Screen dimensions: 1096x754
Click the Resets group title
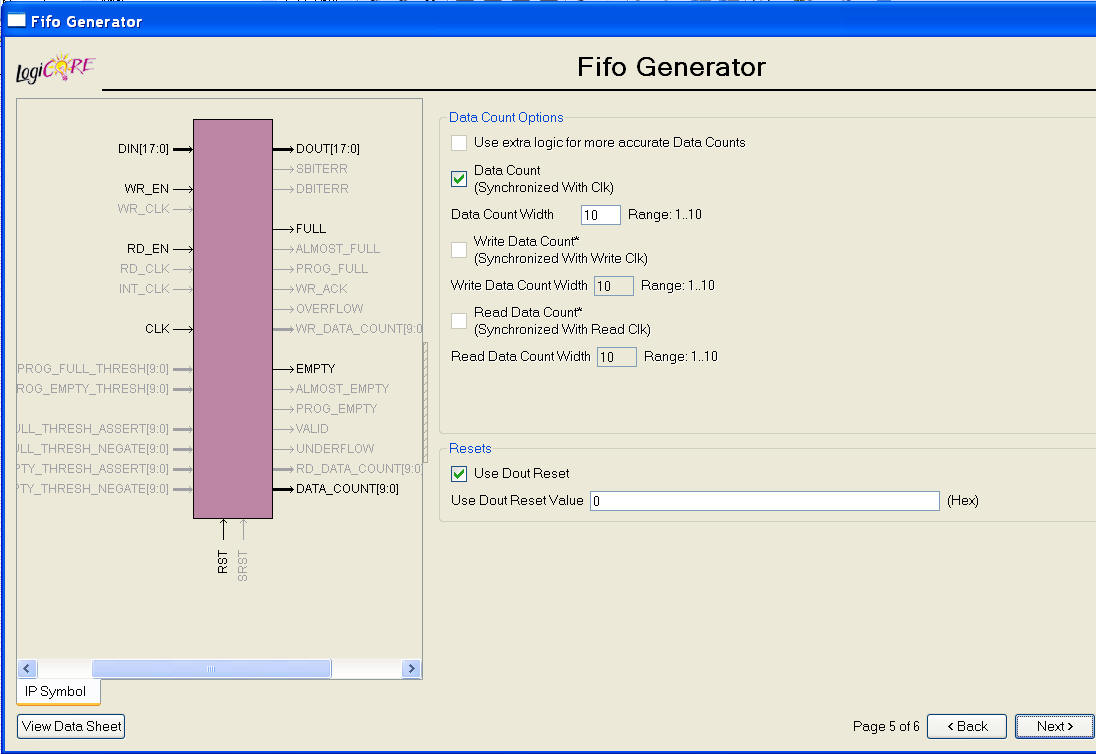tap(470, 449)
